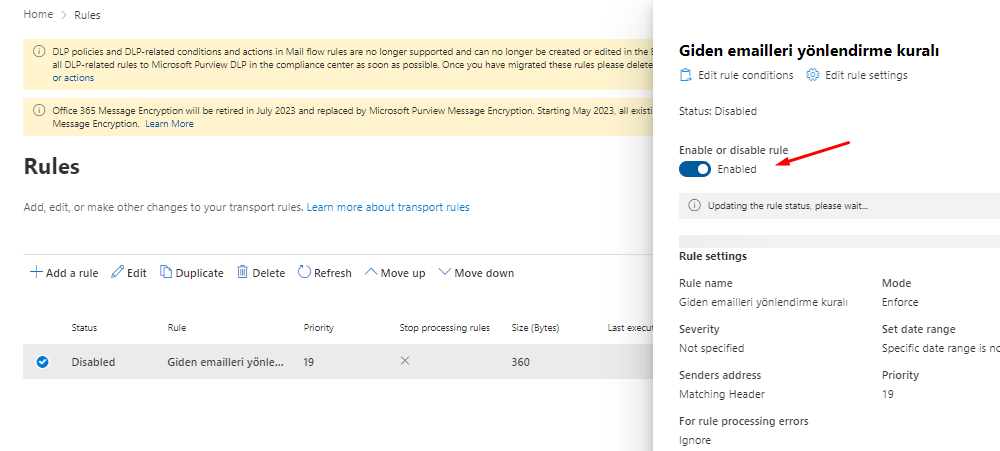Click the Edit pencil icon

(x=117, y=273)
